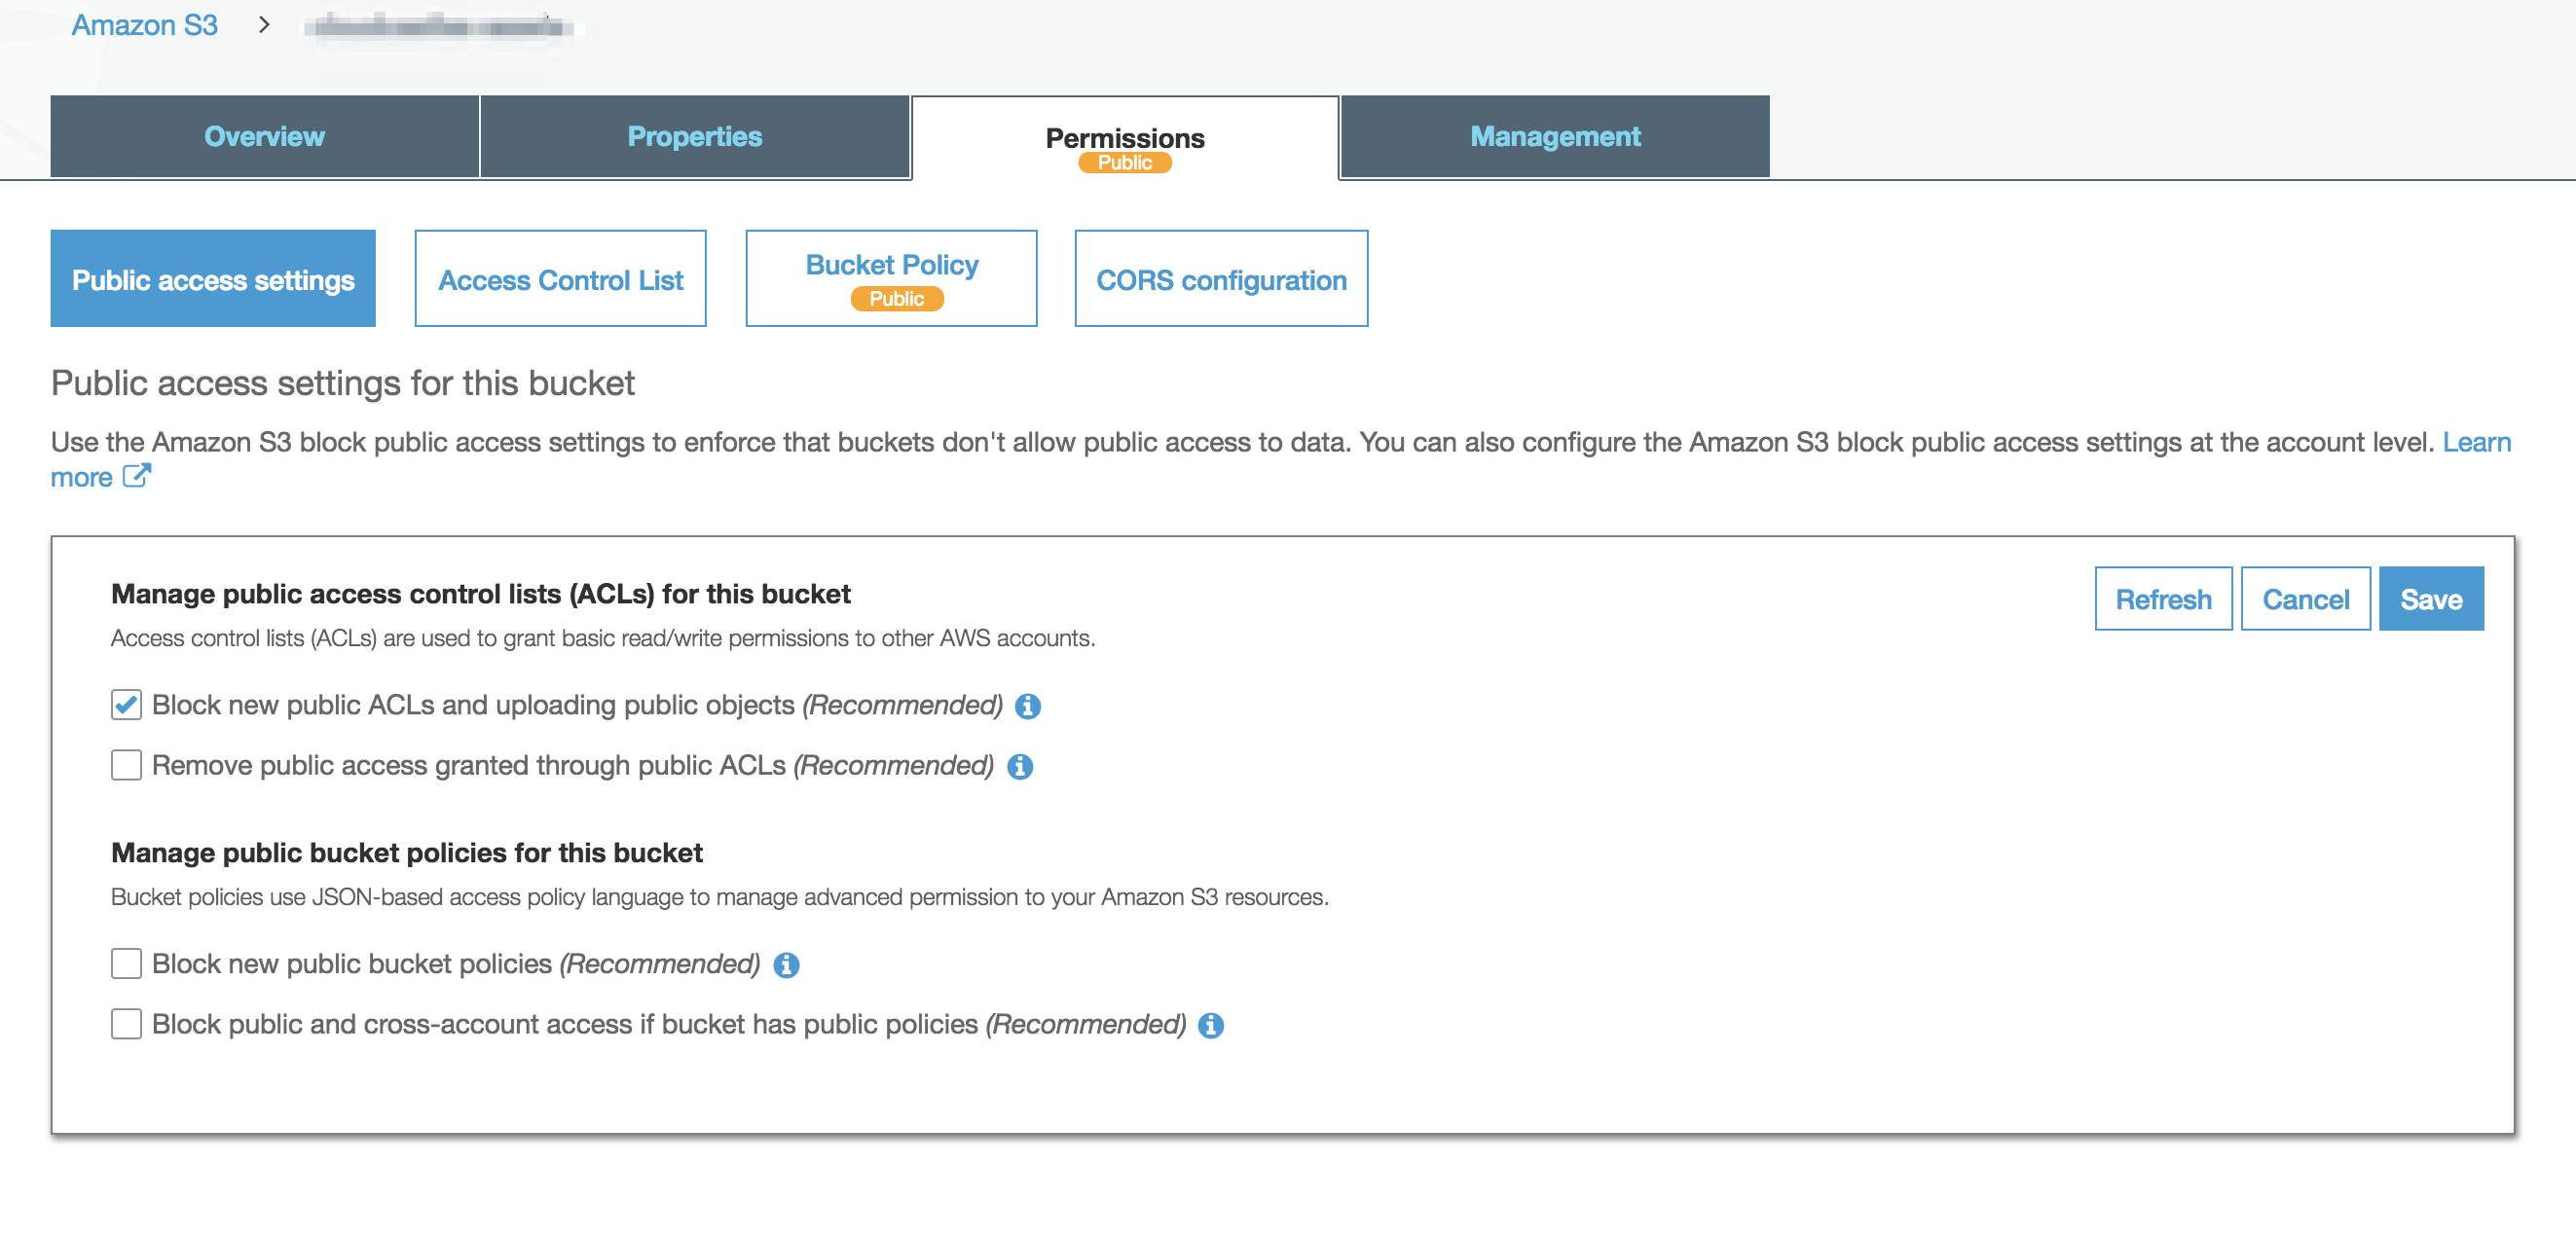Save the public access settings
Viewport: 2576px width, 1236px height.
click(x=2432, y=598)
